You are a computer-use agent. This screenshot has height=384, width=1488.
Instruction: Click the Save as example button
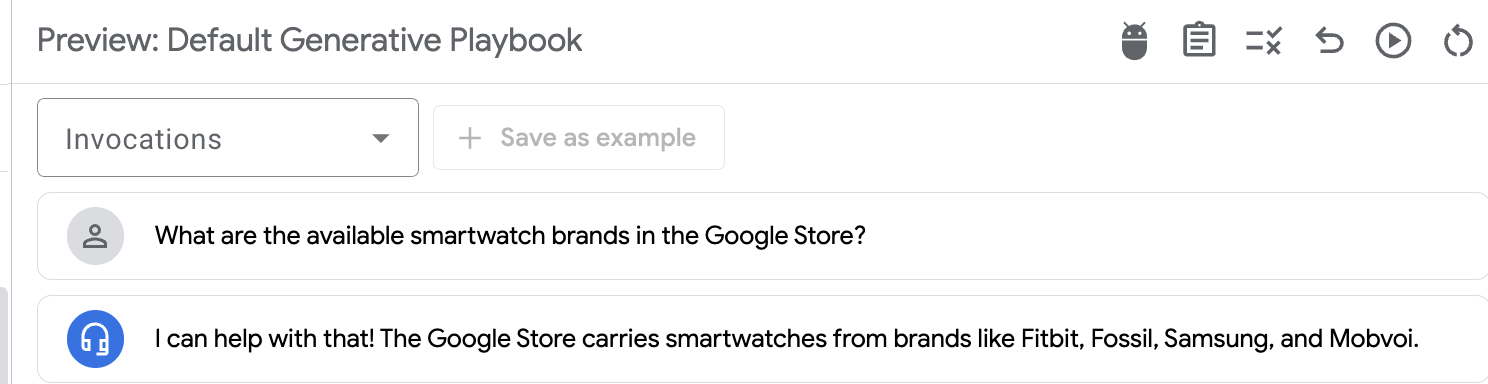tap(579, 138)
